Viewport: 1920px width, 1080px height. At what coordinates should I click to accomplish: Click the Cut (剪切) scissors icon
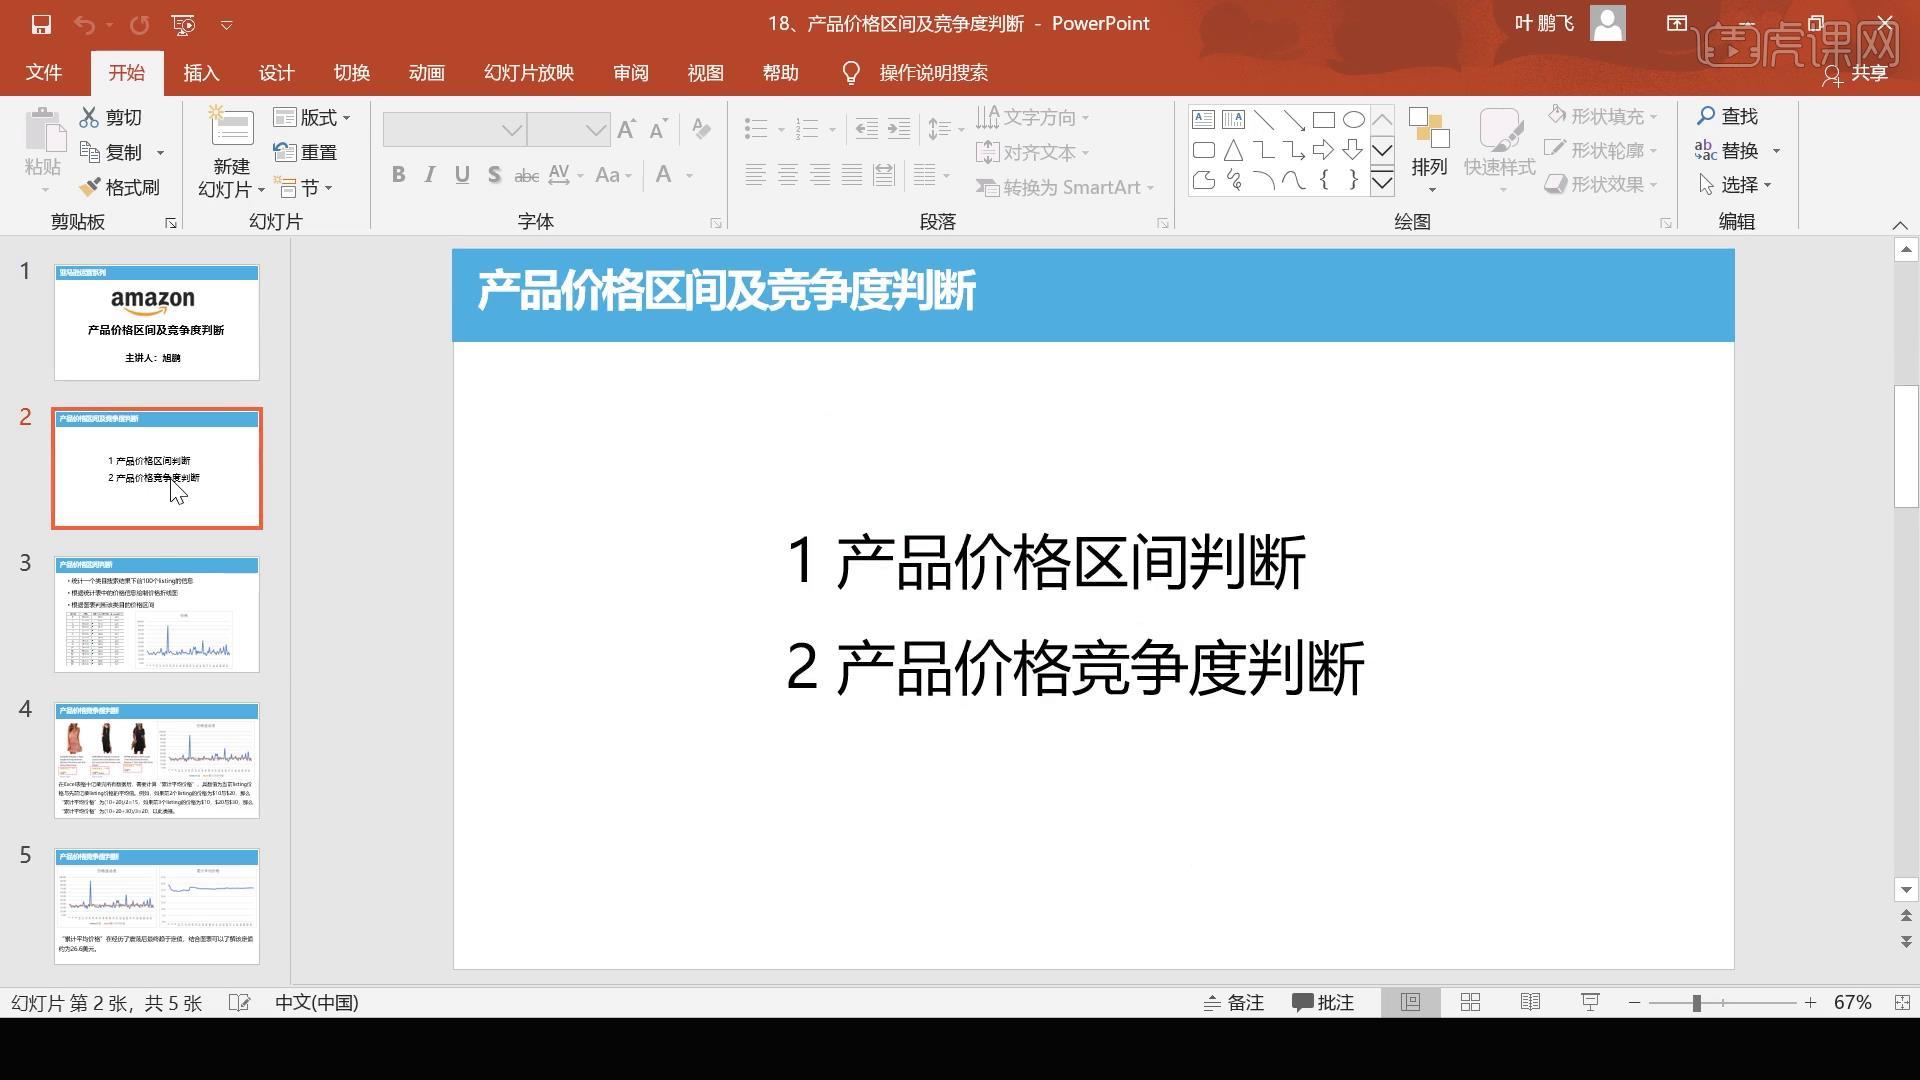point(90,117)
